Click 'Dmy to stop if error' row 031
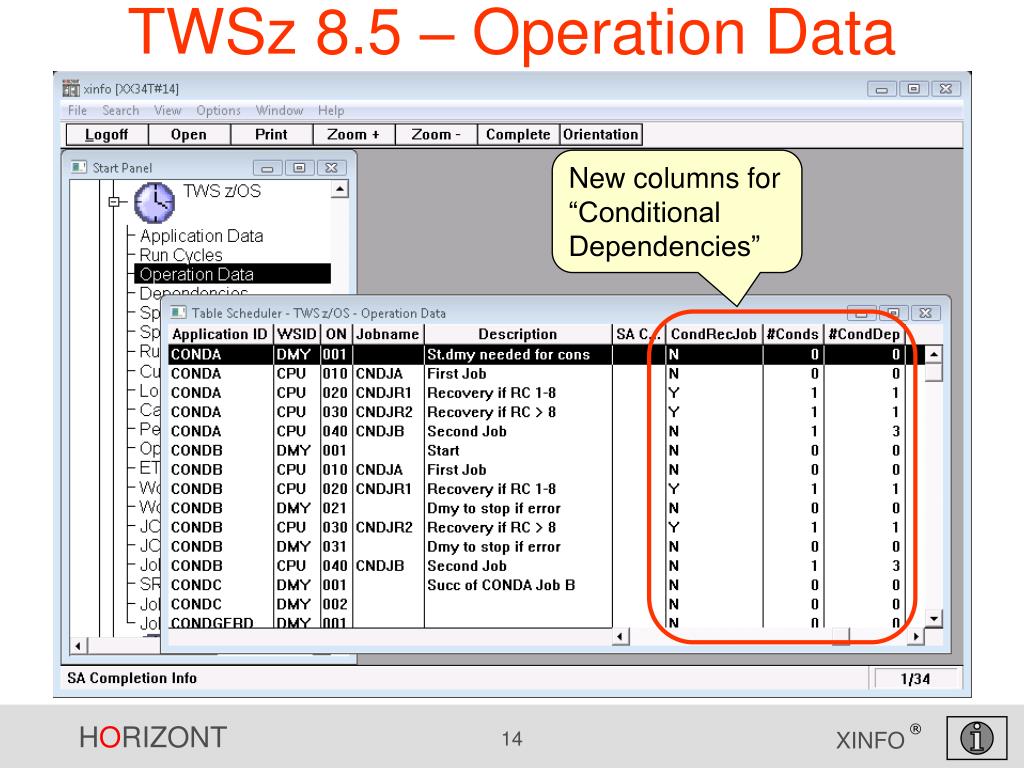 point(494,547)
